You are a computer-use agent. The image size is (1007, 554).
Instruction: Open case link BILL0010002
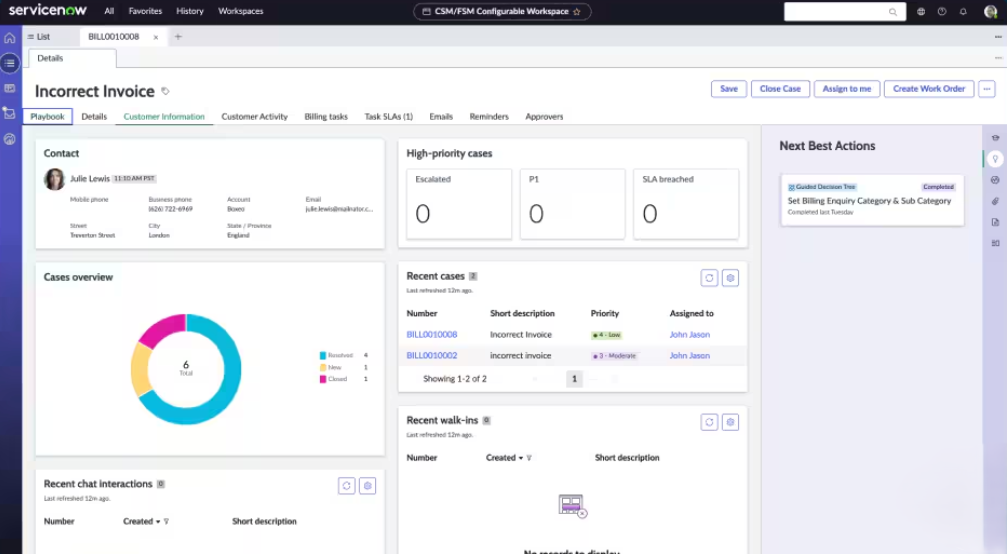click(x=432, y=356)
